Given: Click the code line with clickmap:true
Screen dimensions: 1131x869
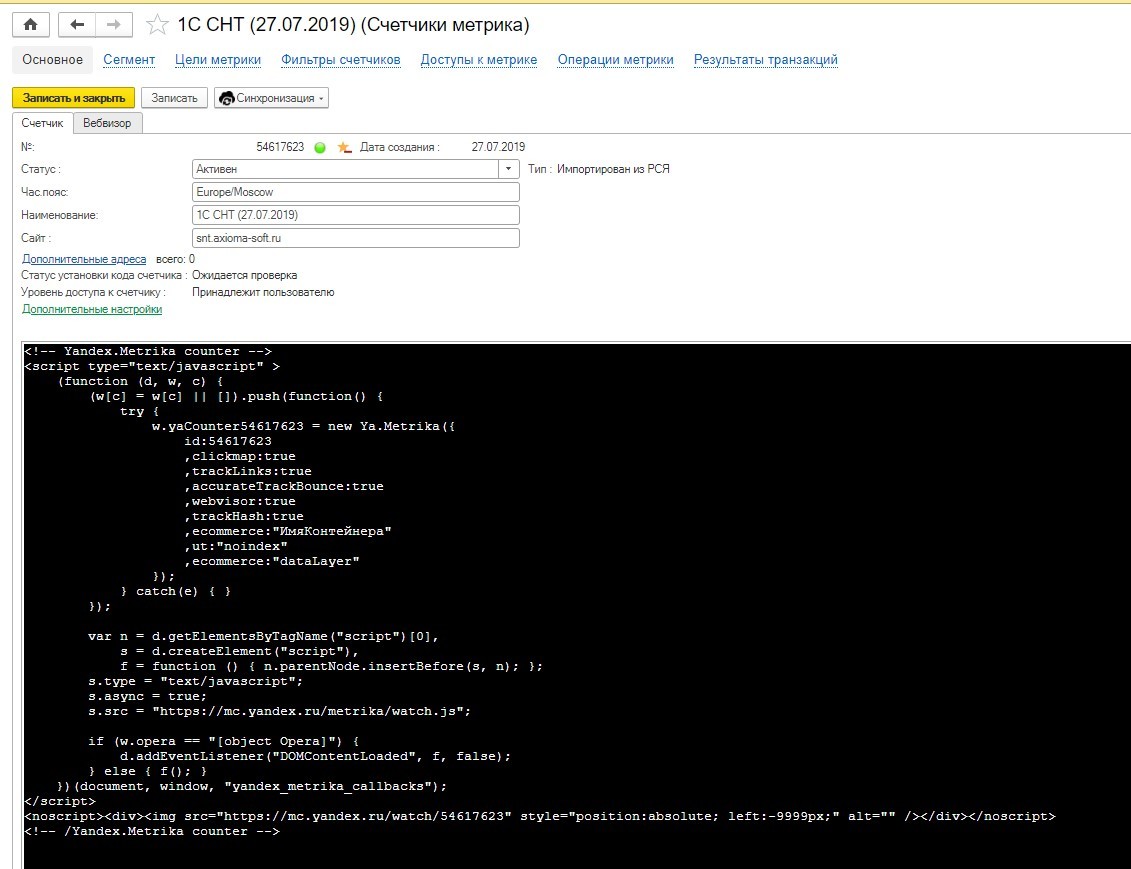Looking at the screenshot, I should [239, 456].
